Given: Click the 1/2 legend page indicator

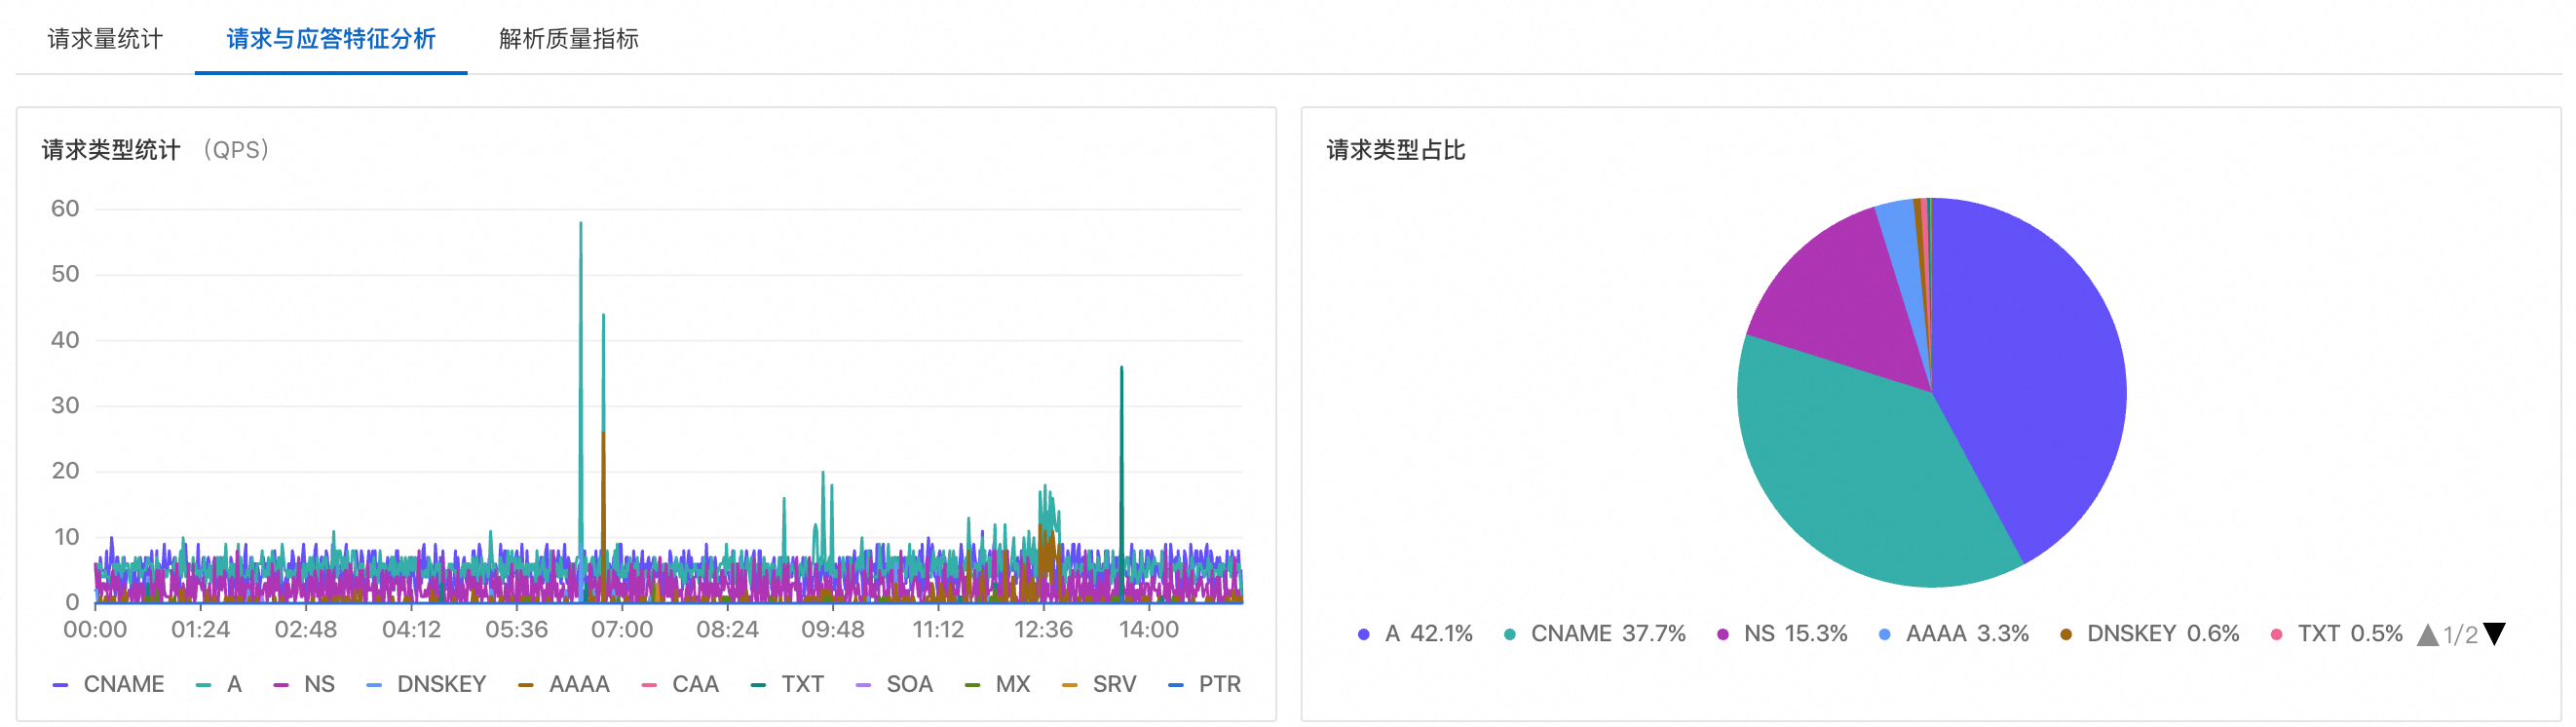Looking at the screenshot, I should tap(2460, 635).
